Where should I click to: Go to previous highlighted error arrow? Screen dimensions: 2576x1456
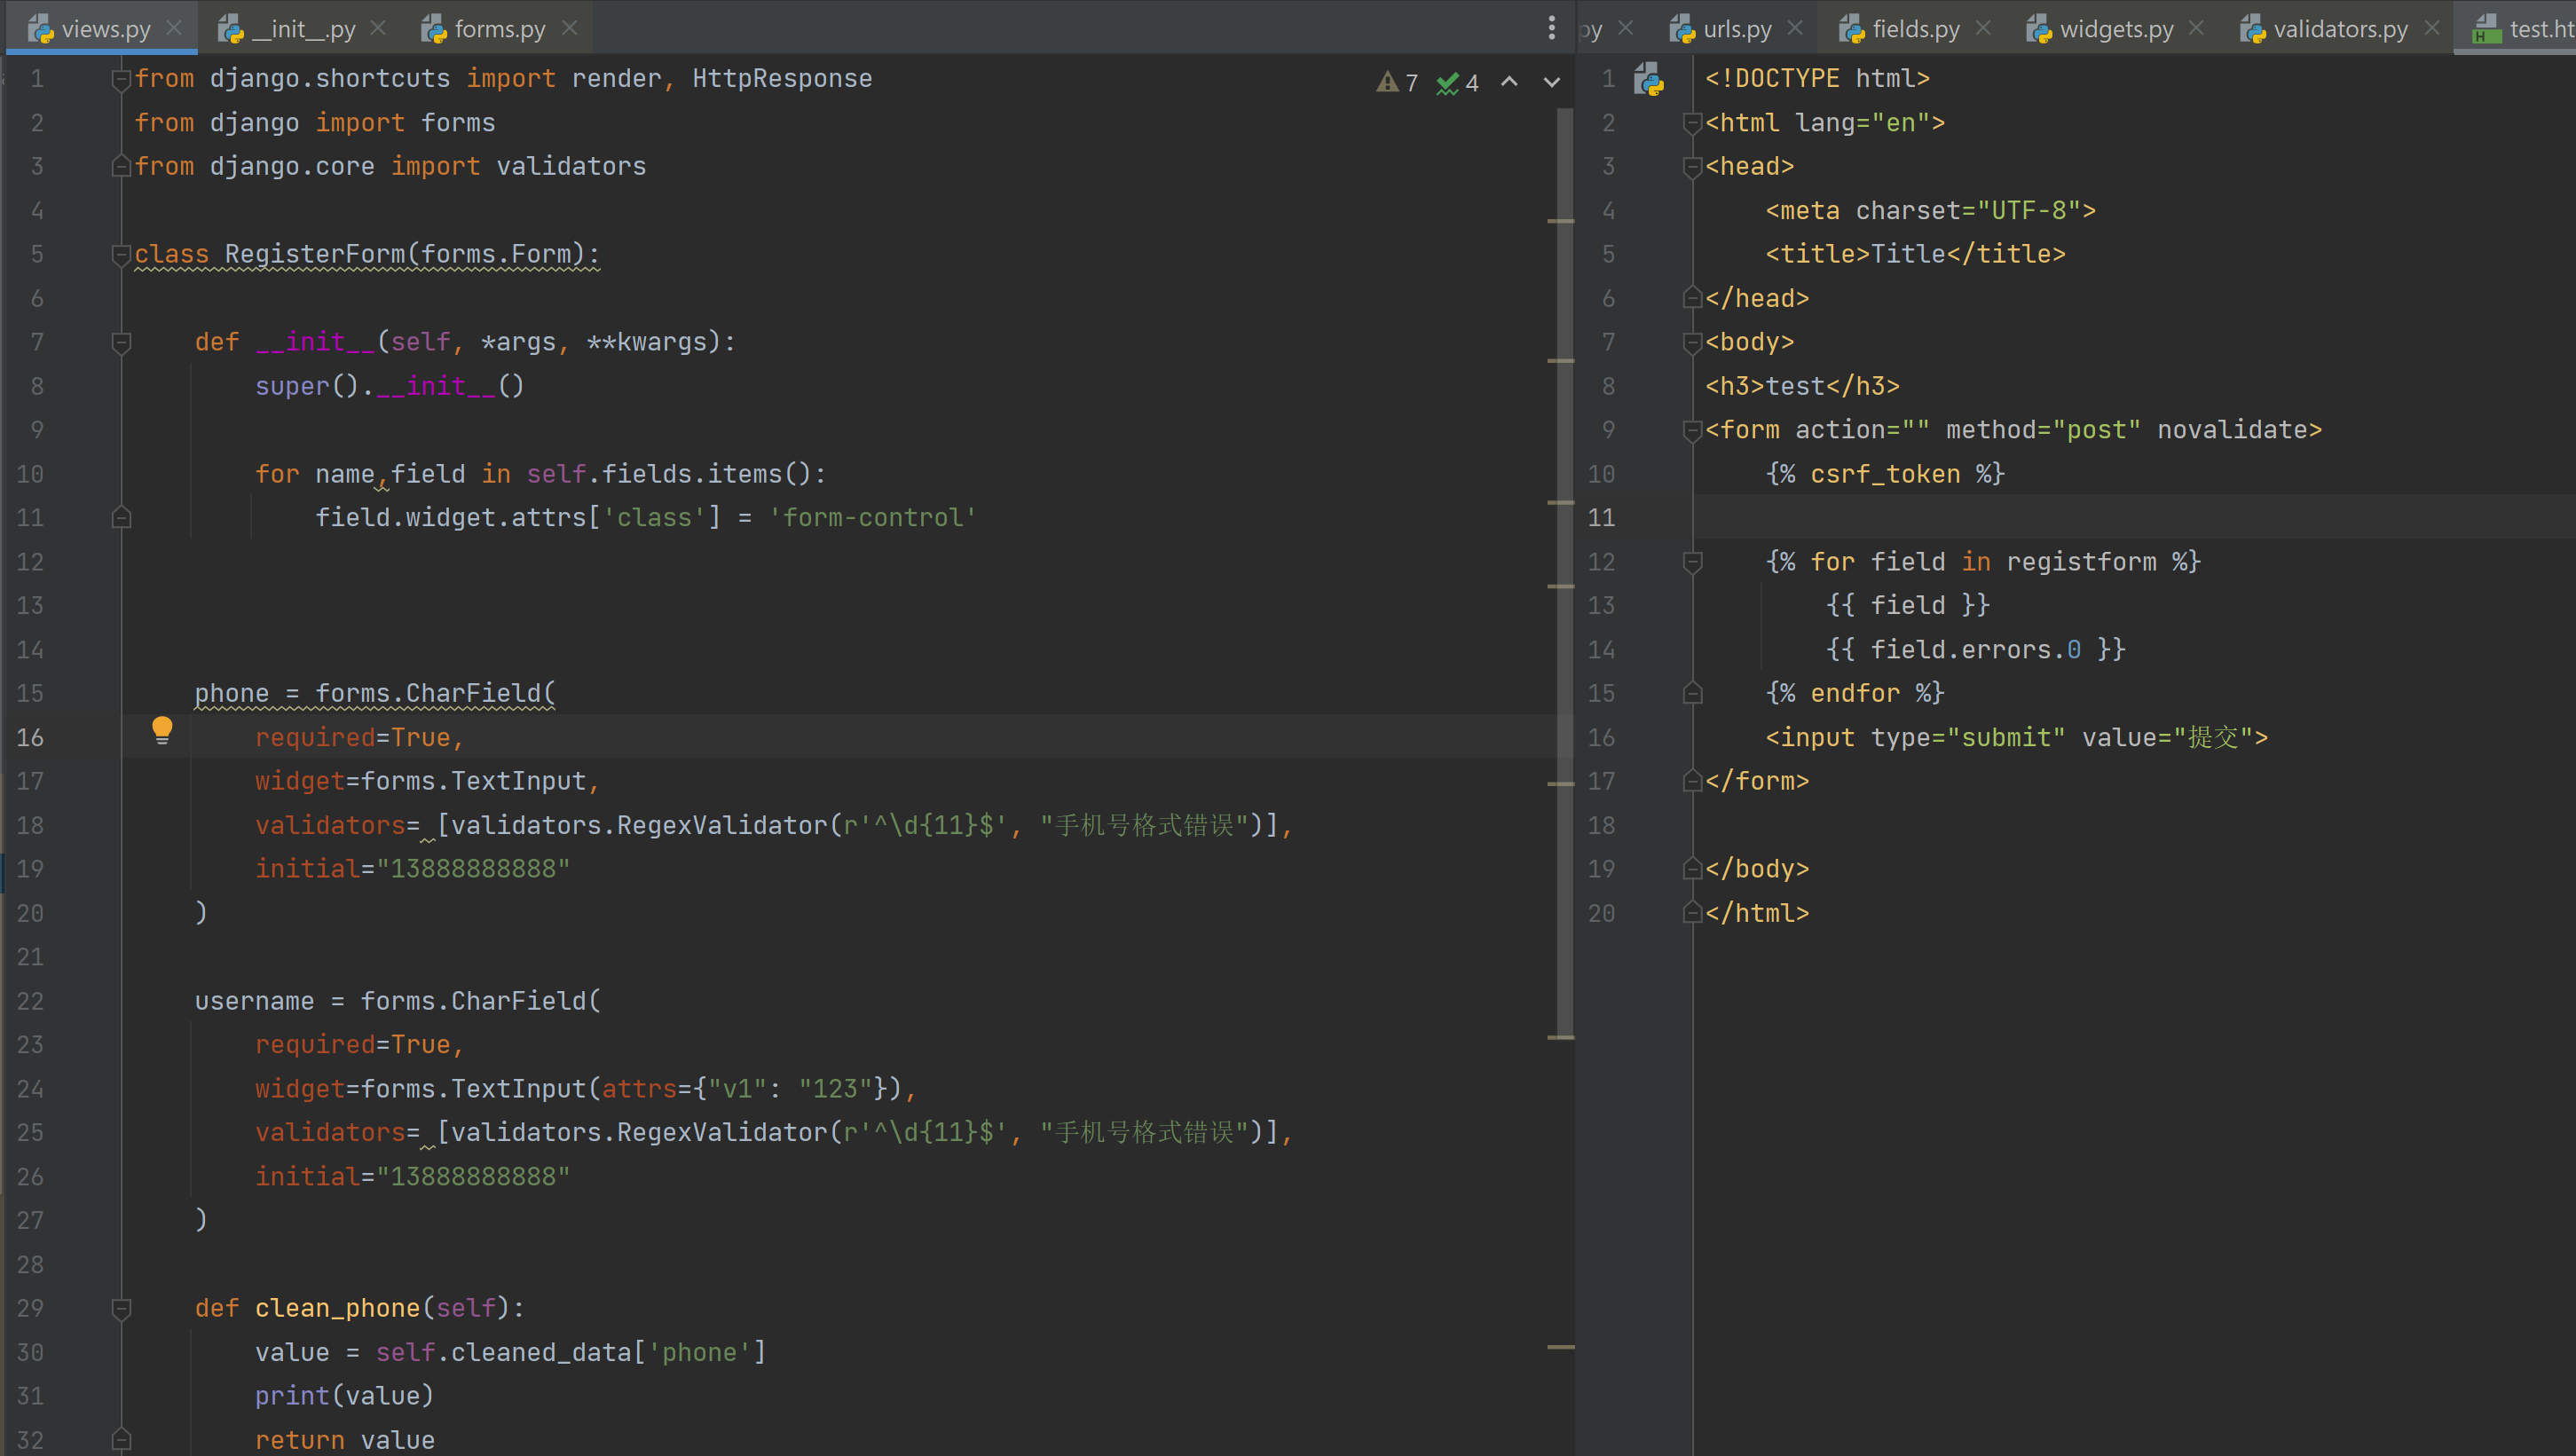point(1509,83)
